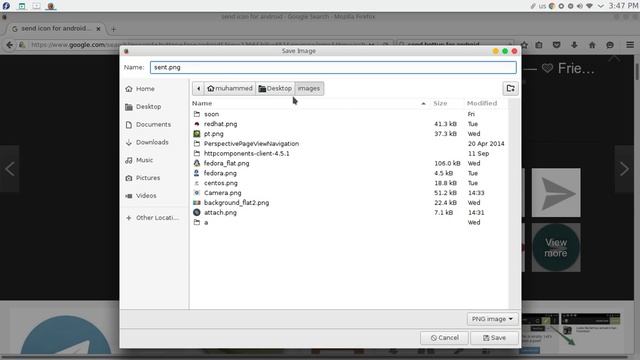Open Documents in the sidebar
Viewport: 640px width, 360px height.
148,124
